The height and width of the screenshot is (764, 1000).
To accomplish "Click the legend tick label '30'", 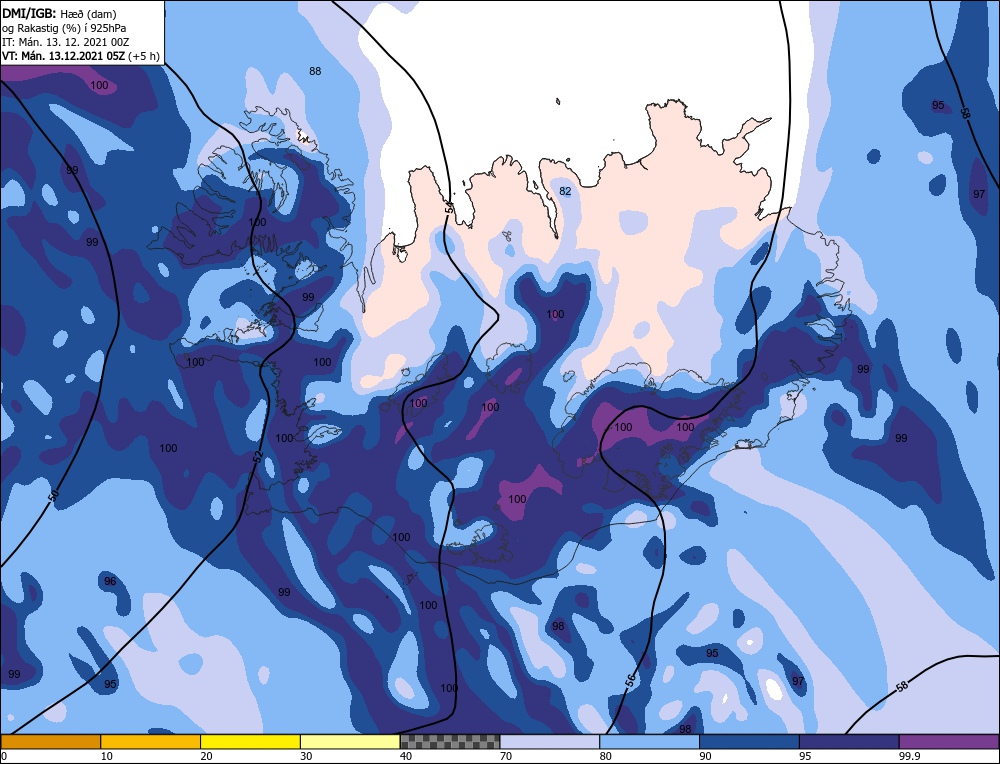I will click(306, 756).
